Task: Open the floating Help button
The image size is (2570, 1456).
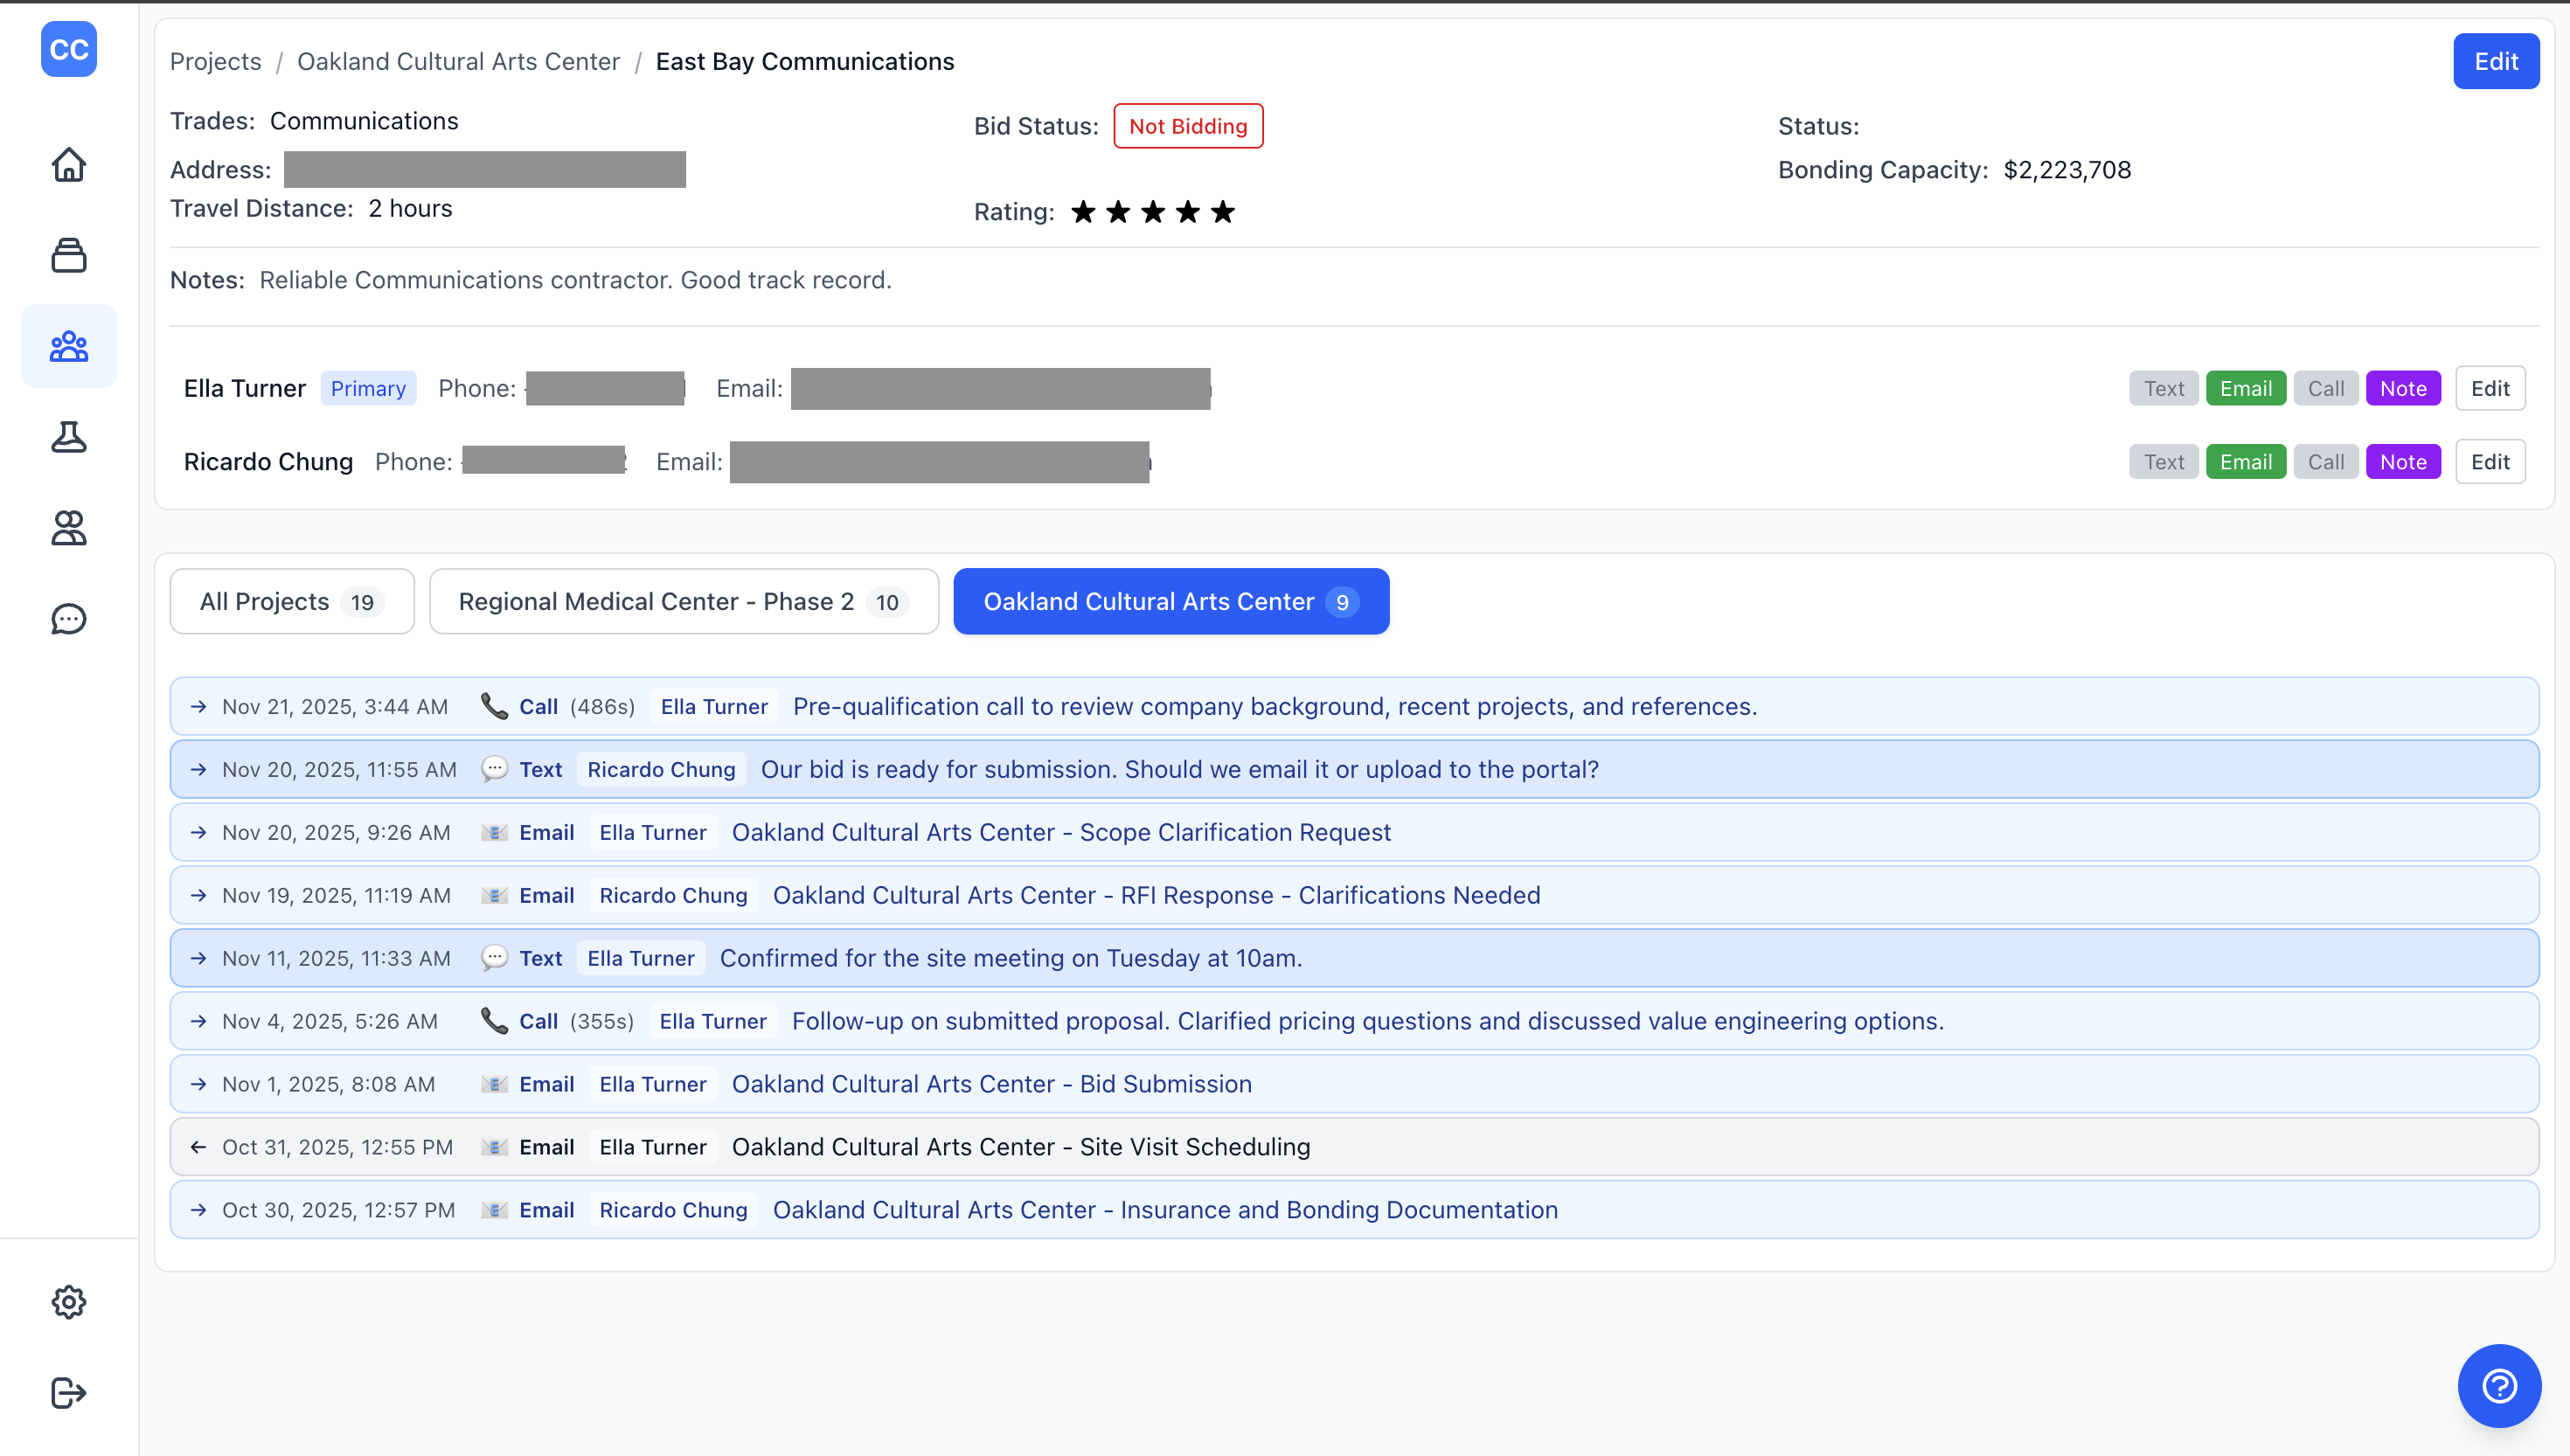Action: pos(2499,1386)
